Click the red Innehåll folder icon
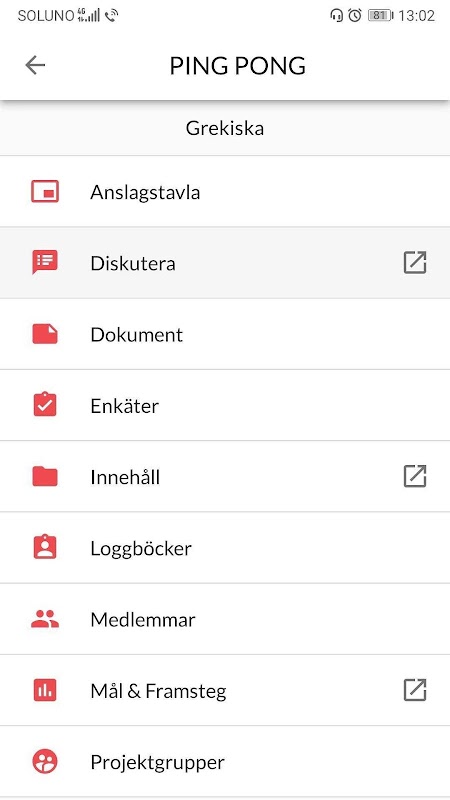The height and width of the screenshot is (800, 450). pos(45,477)
